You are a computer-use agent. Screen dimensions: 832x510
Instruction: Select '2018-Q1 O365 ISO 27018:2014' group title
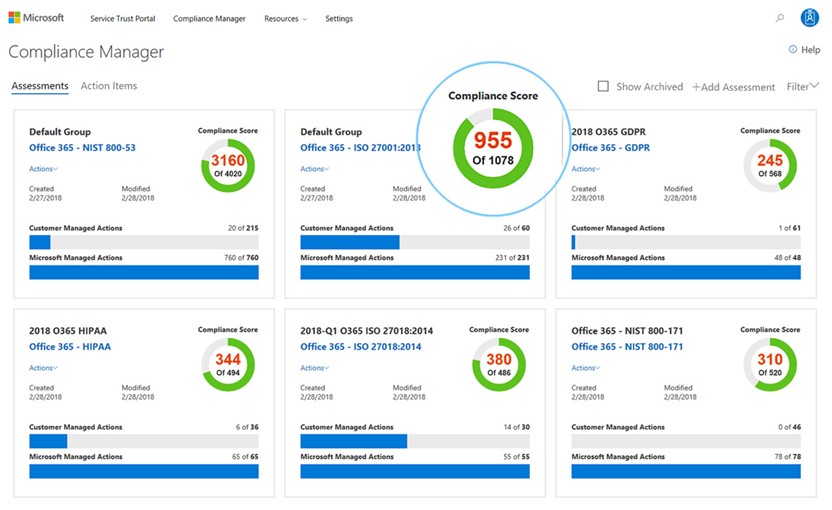pyautogui.click(x=367, y=331)
